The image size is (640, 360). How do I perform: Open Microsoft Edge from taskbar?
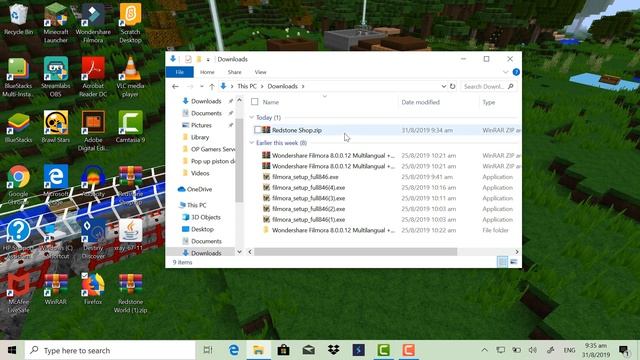(x=233, y=350)
